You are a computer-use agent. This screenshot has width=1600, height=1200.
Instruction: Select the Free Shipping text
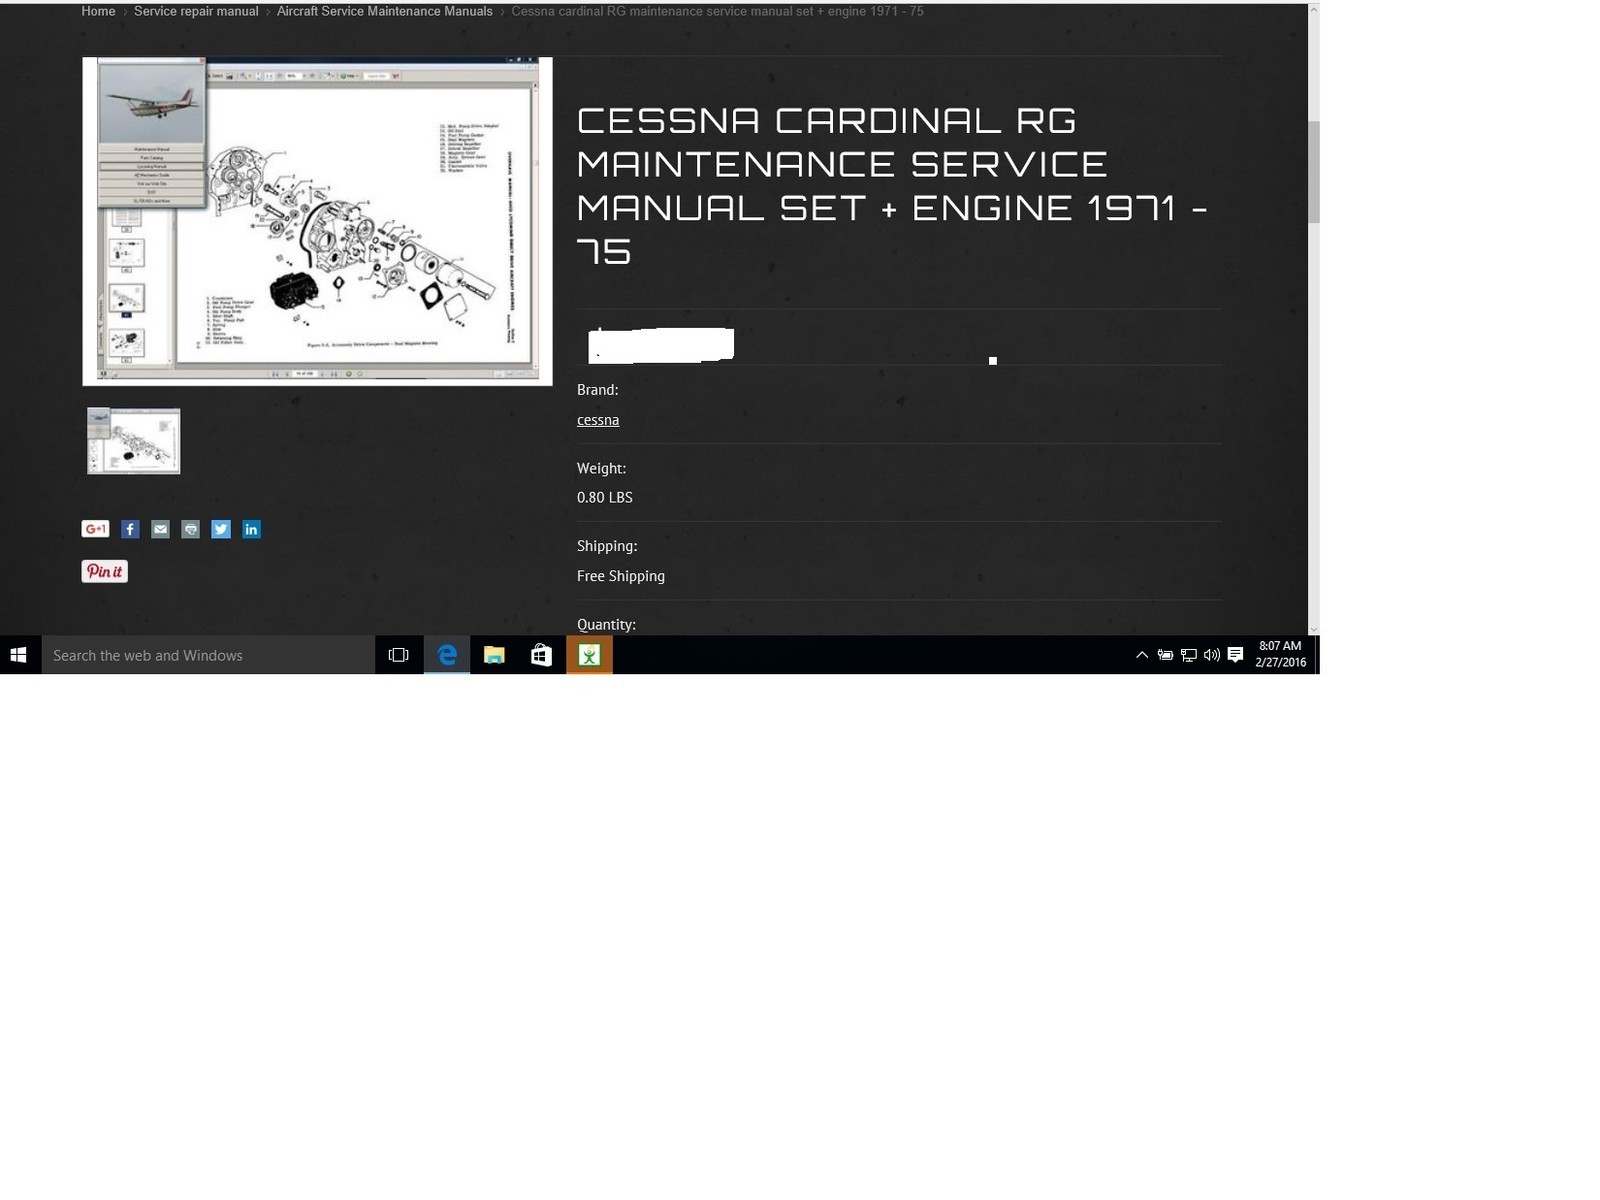(x=621, y=576)
